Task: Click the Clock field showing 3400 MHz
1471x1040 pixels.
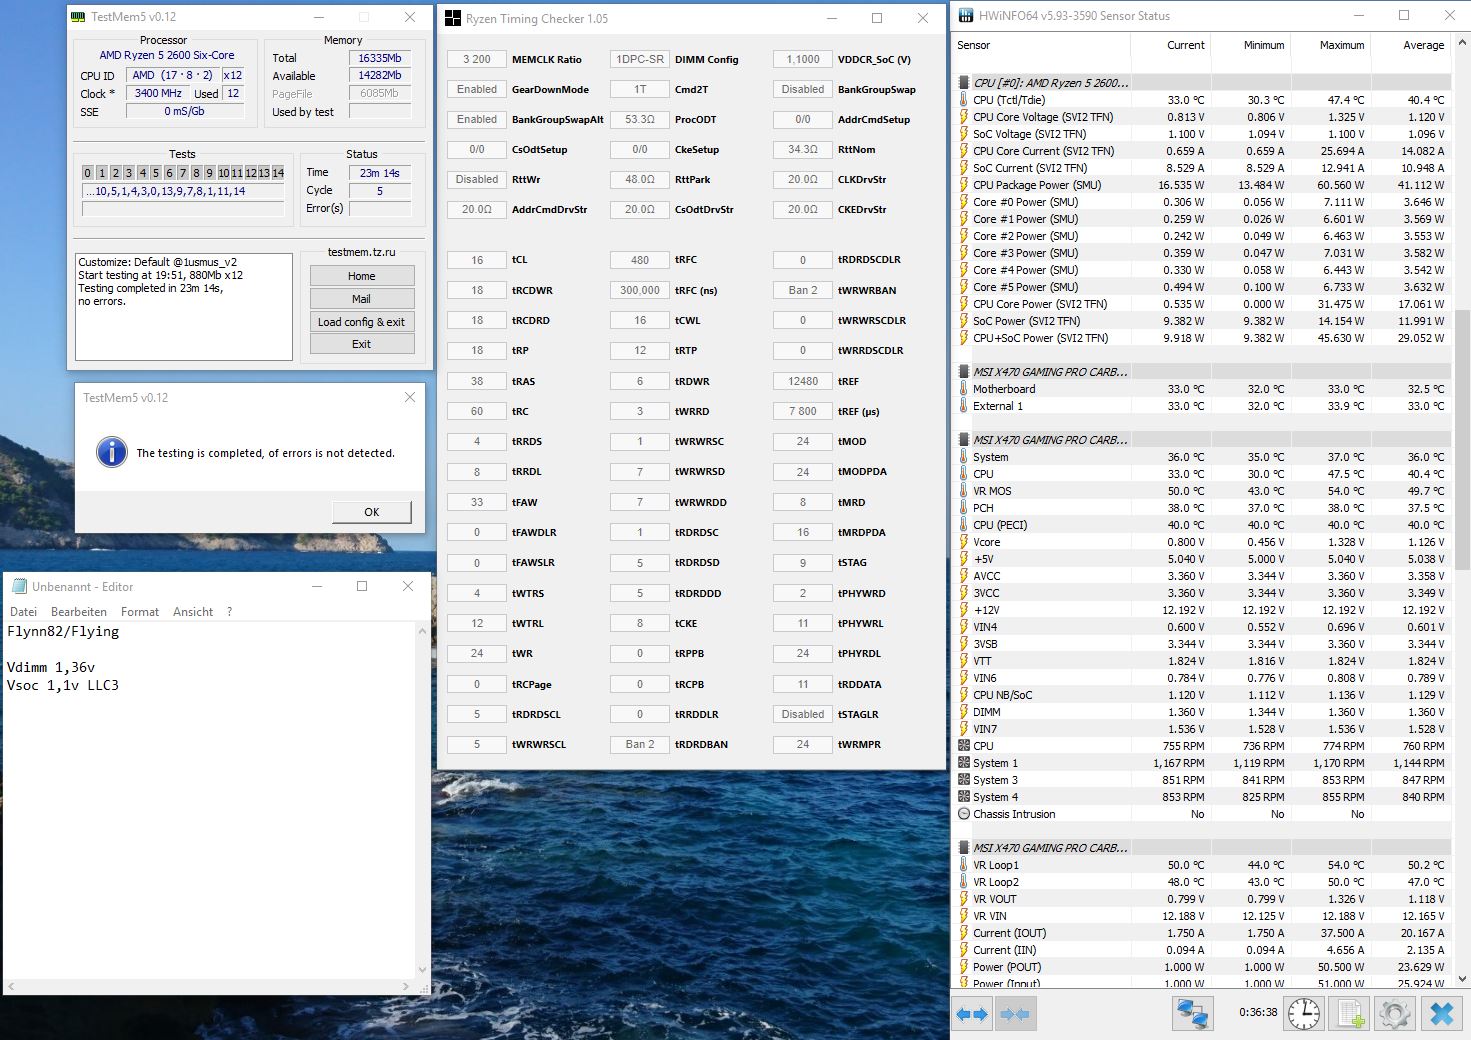Action: click(158, 93)
